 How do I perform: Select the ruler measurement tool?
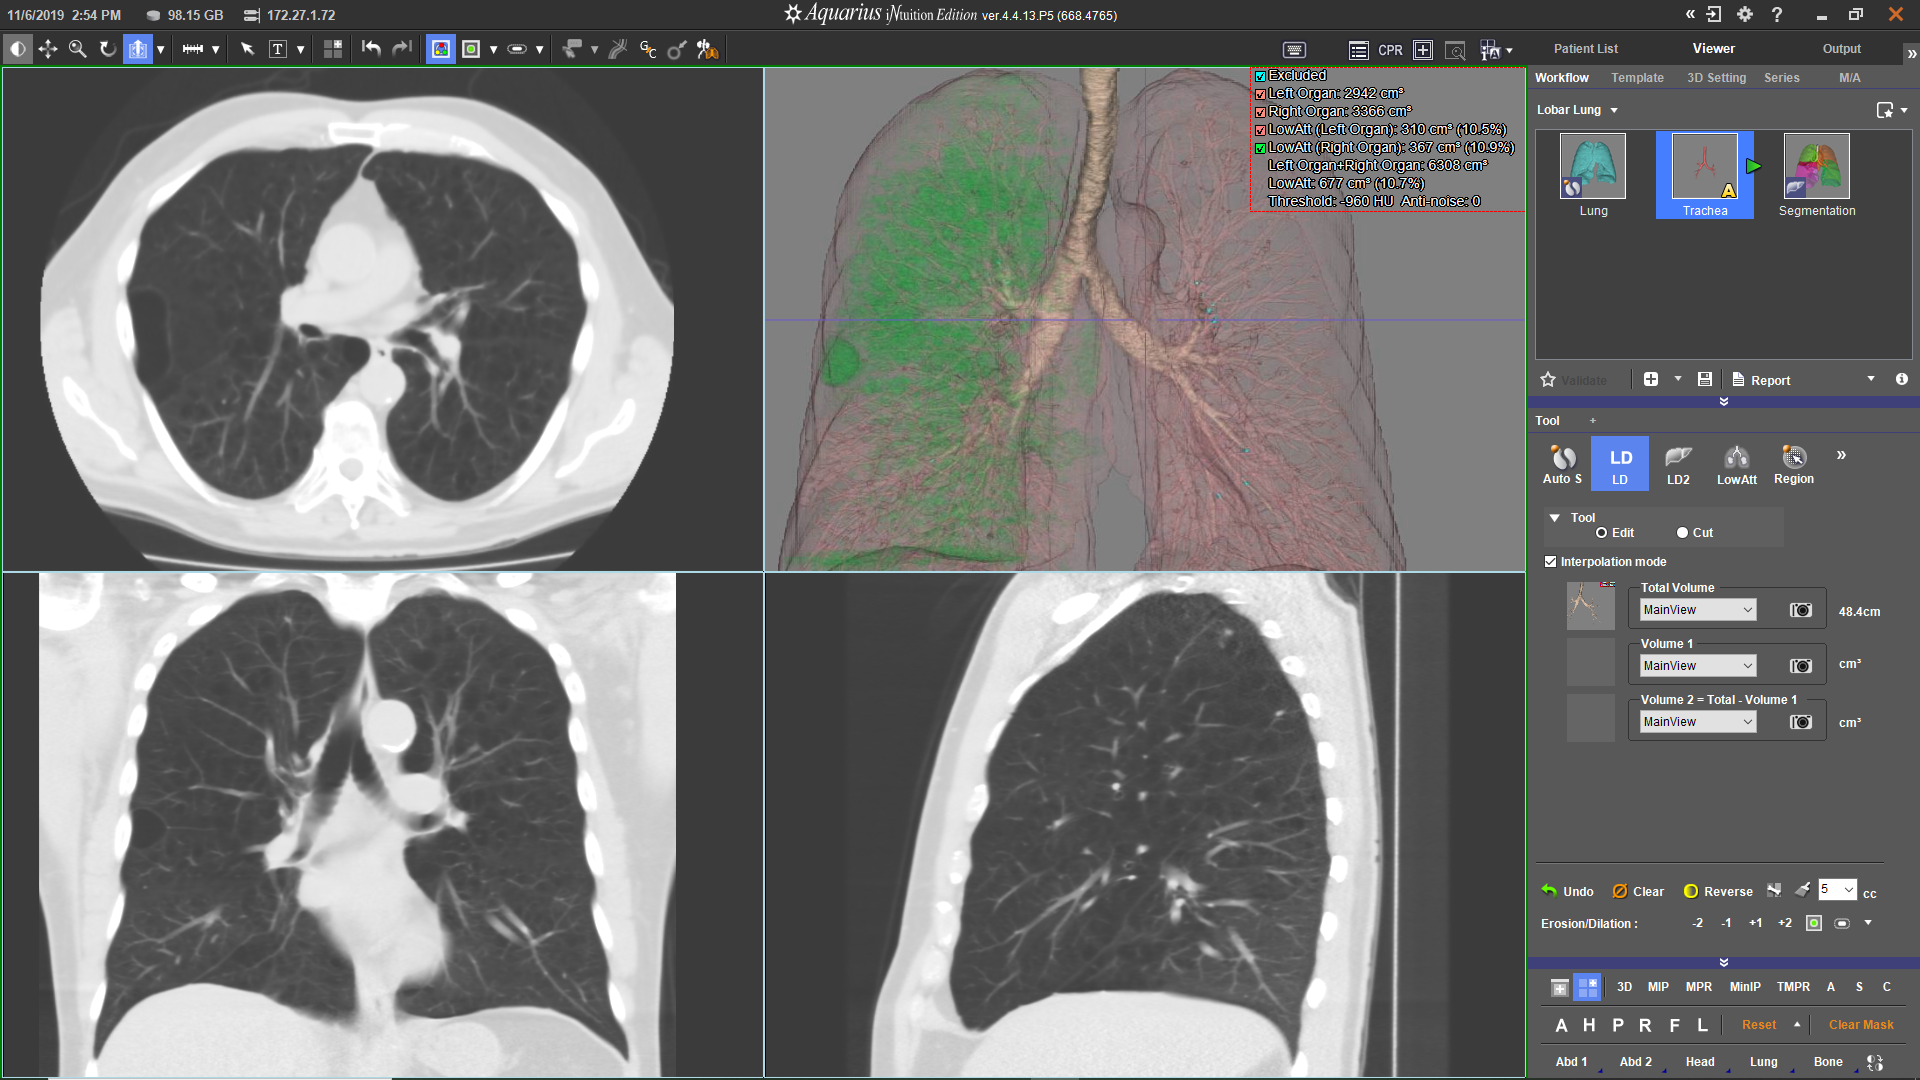193,49
